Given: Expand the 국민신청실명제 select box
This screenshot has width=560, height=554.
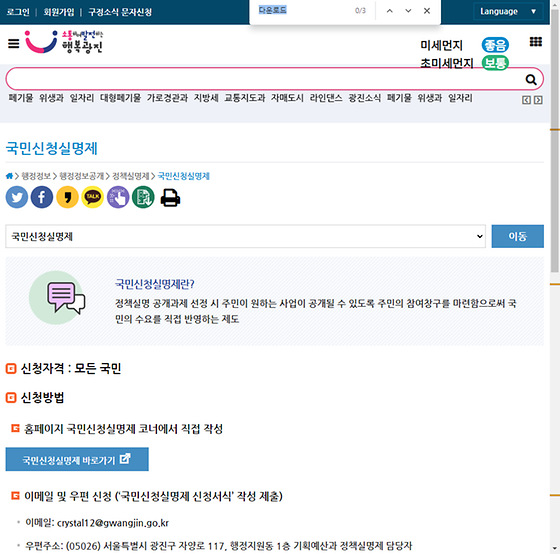Looking at the screenshot, I should coord(245,236).
